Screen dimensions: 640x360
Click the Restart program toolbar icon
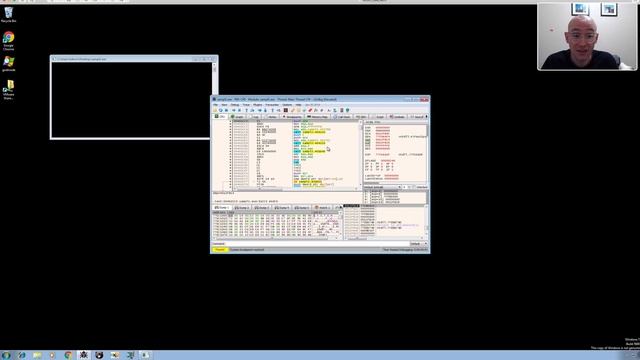(220, 110)
